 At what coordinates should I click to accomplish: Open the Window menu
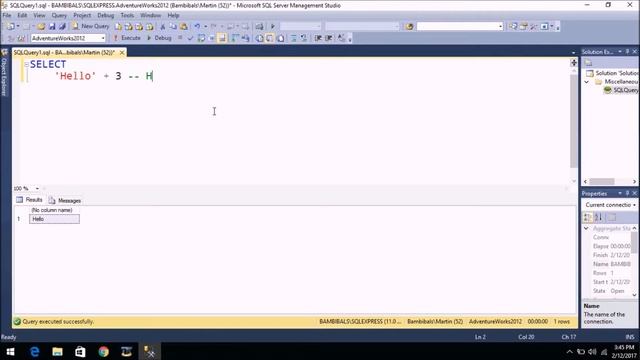(150, 15)
